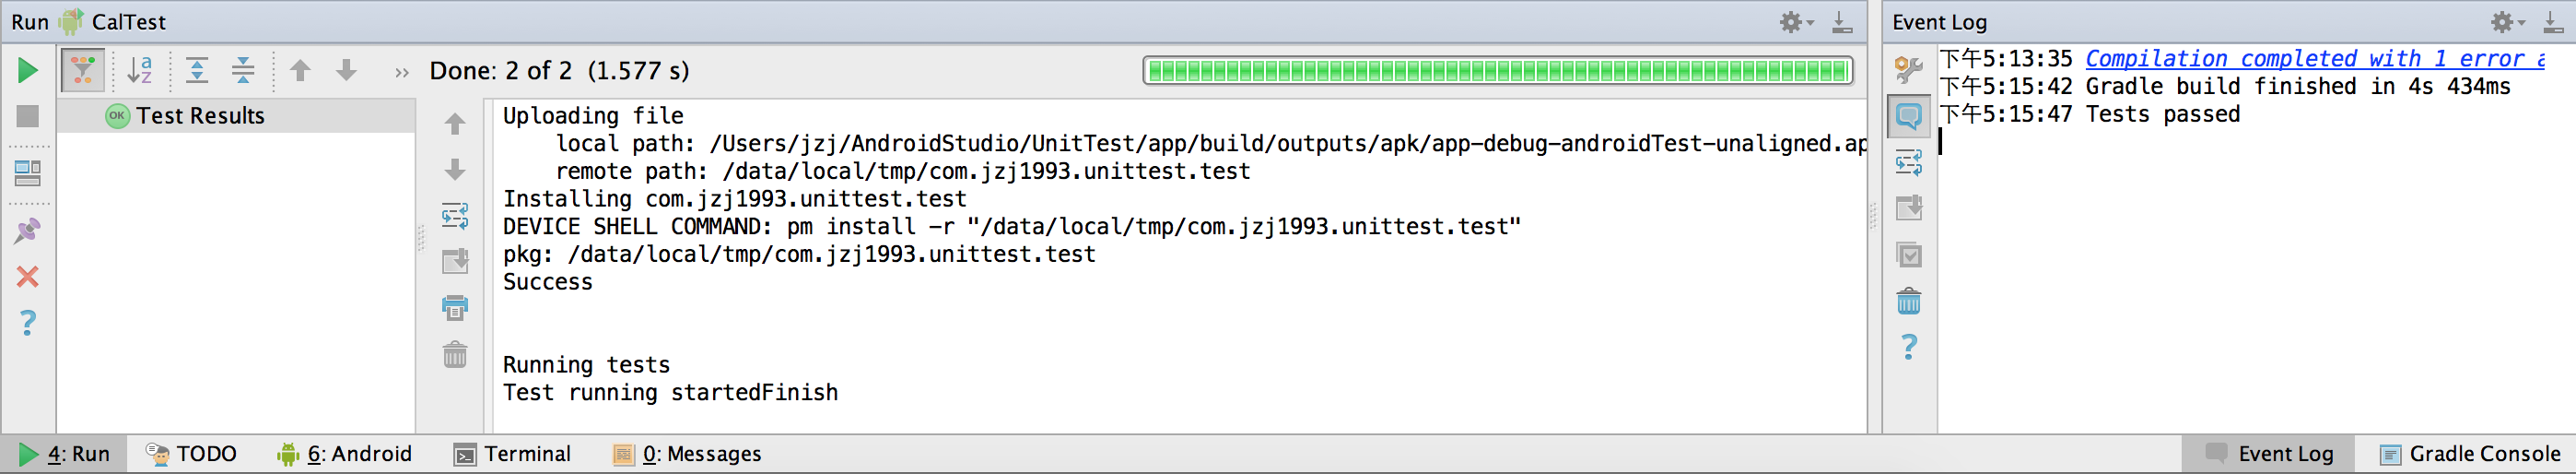Show more toolbar actions via double chevron
2576x474 pixels.
(x=402, y=72)
